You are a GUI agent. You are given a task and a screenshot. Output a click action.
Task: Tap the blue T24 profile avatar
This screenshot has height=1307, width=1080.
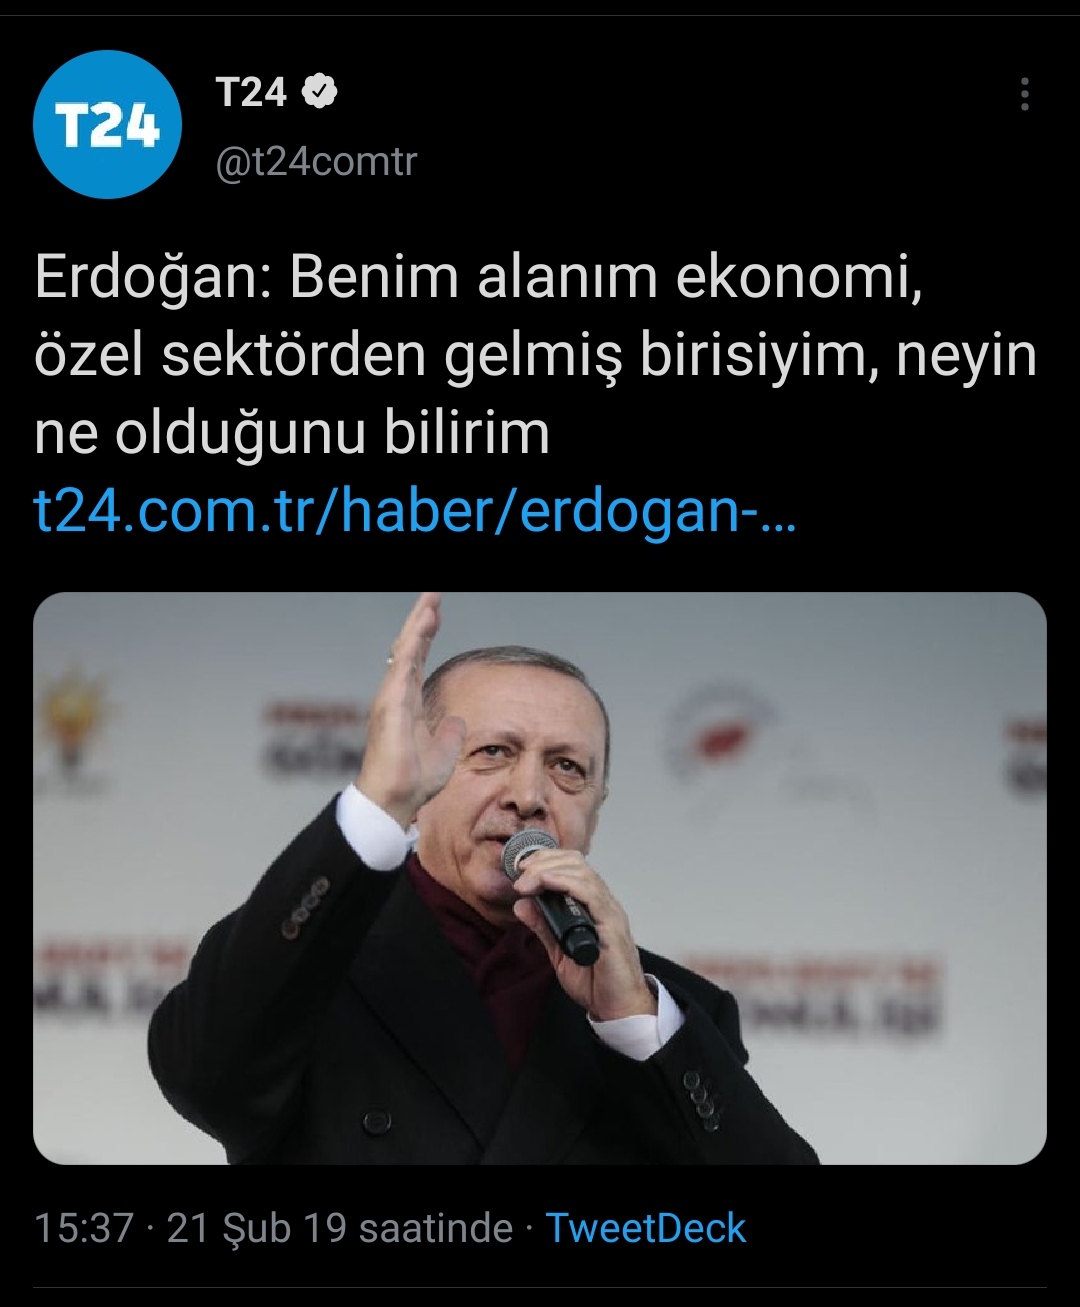(107, 125)
